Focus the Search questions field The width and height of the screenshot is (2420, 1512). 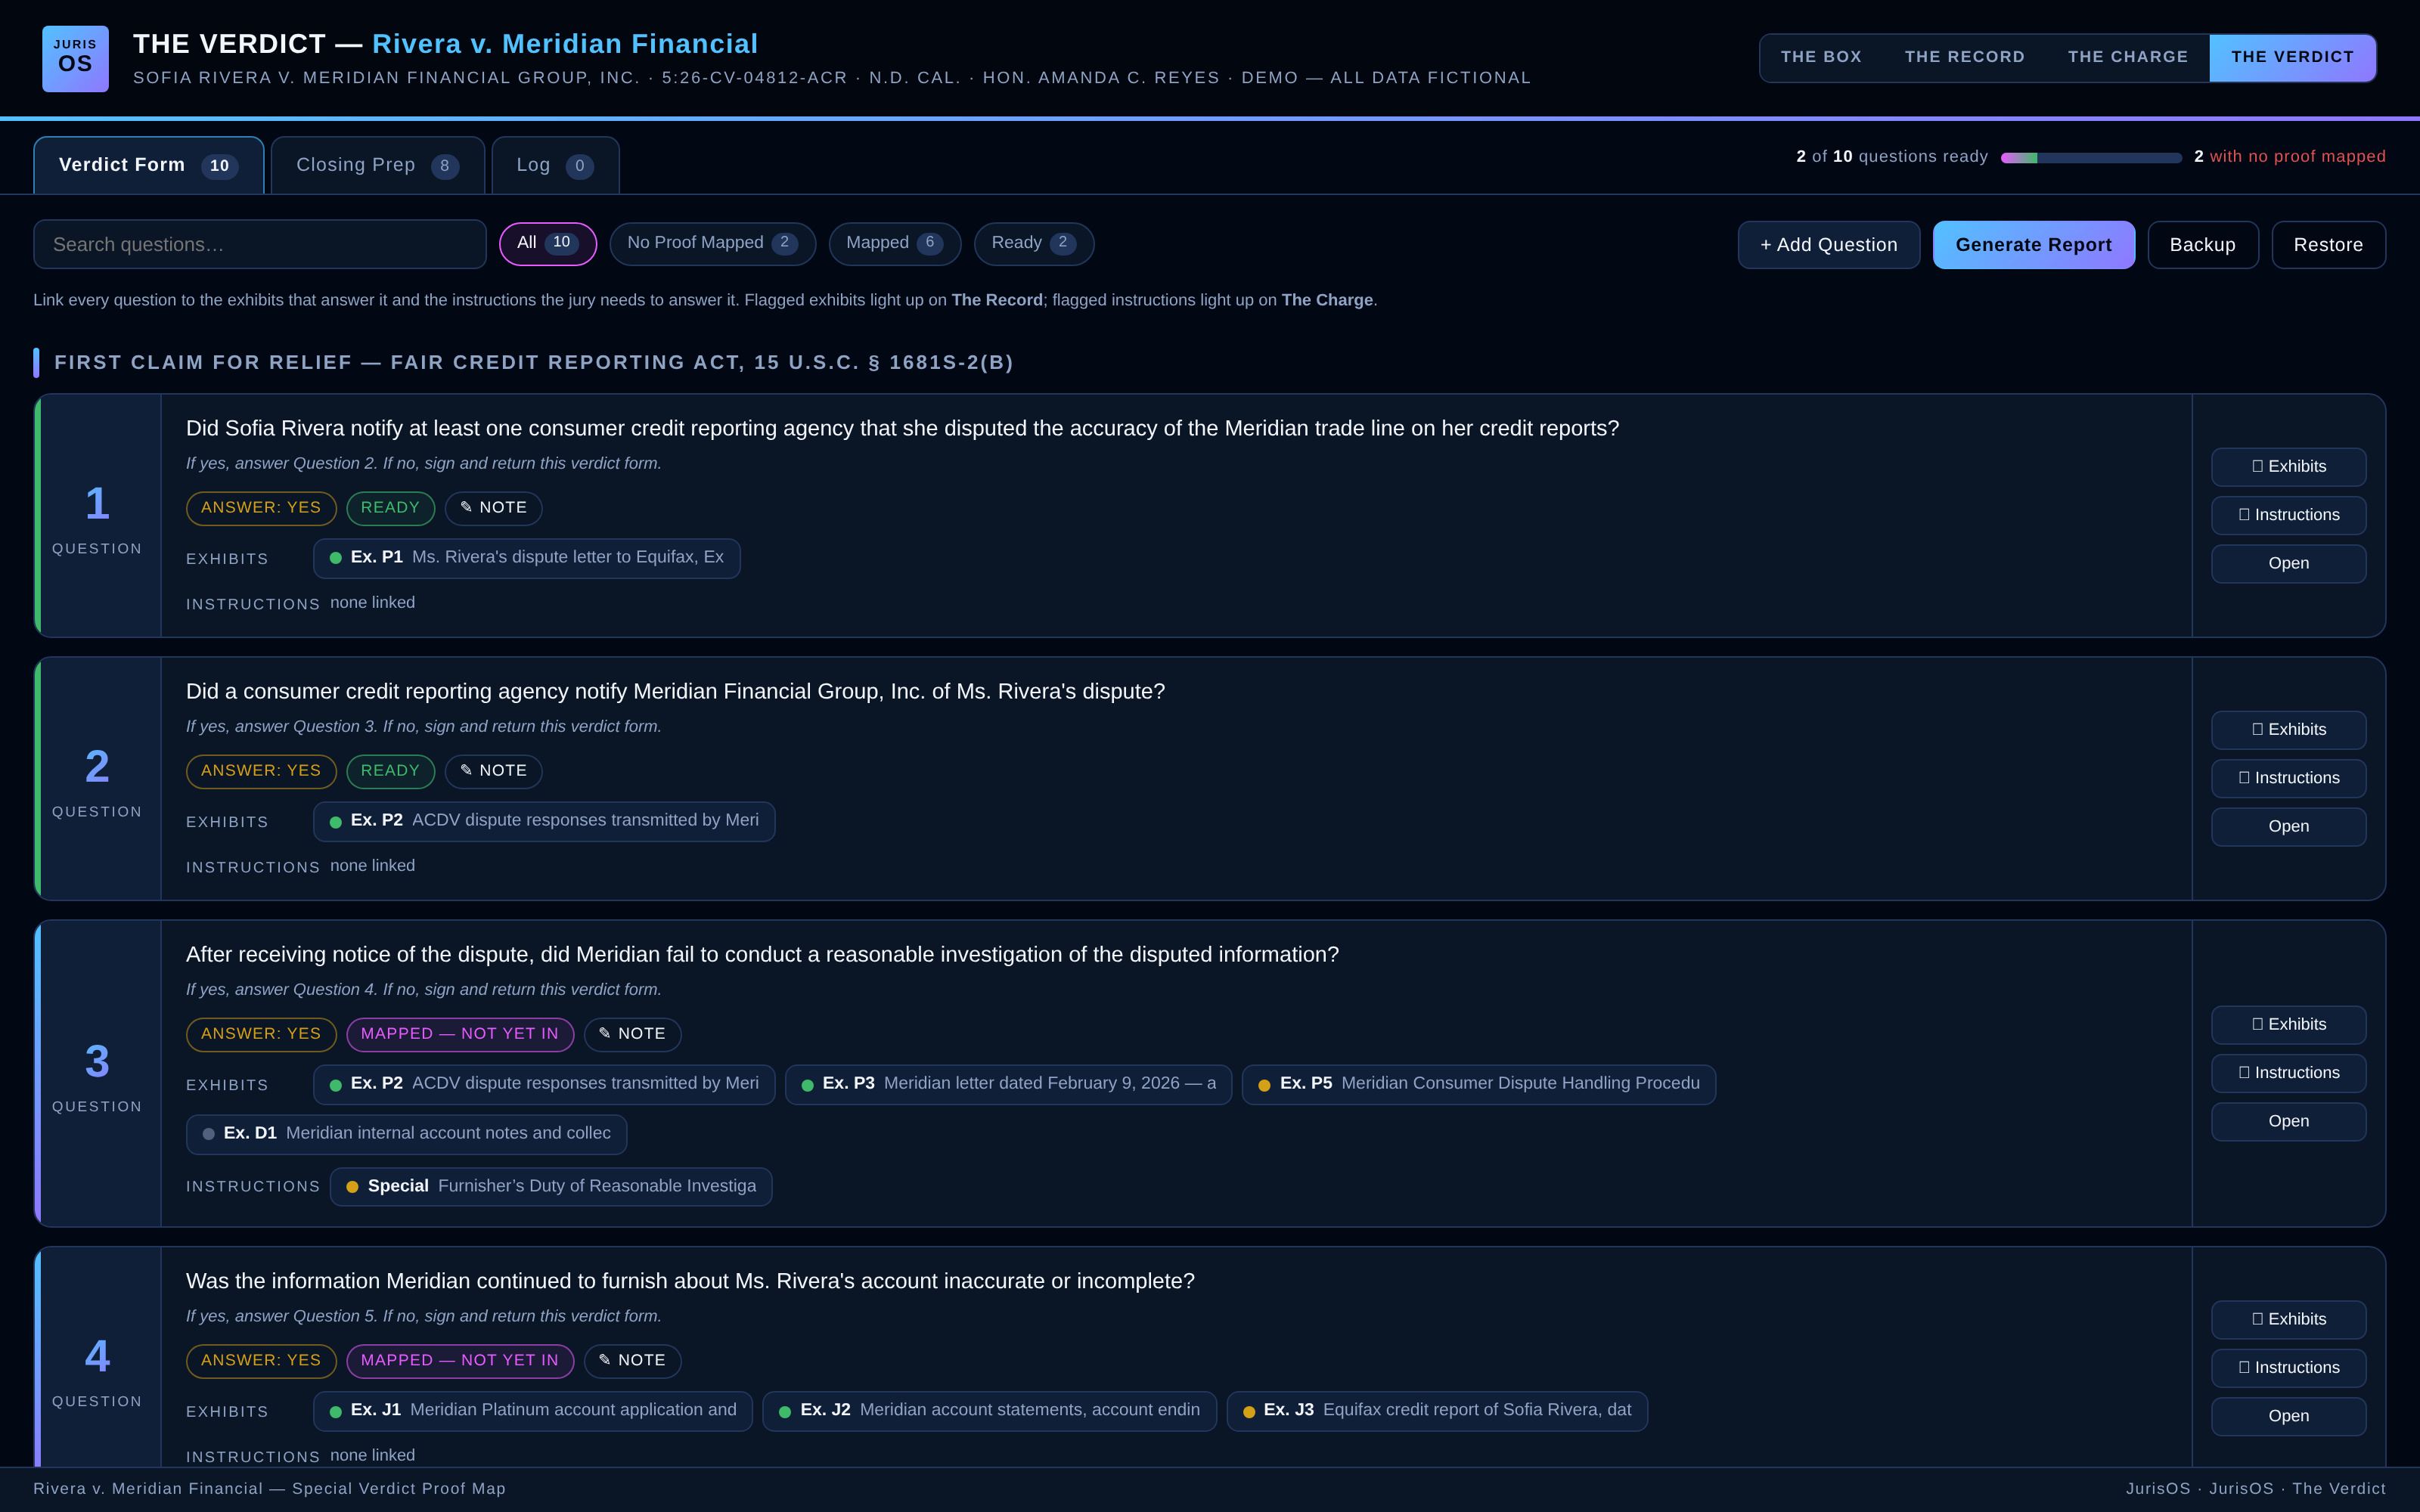click(260, 244)
